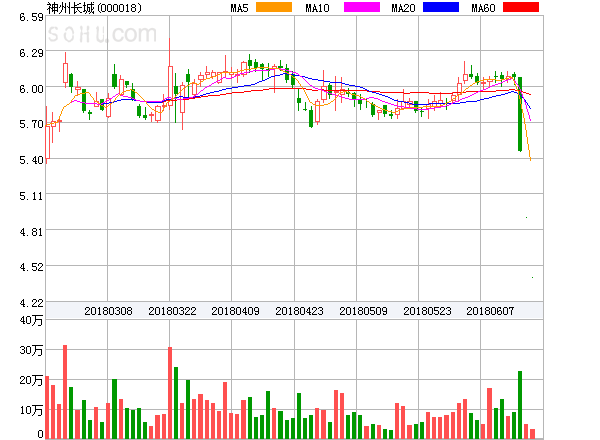Click the blue MA20 legend swatch
The width and height of the screenshot is (600, 440).
440,8
